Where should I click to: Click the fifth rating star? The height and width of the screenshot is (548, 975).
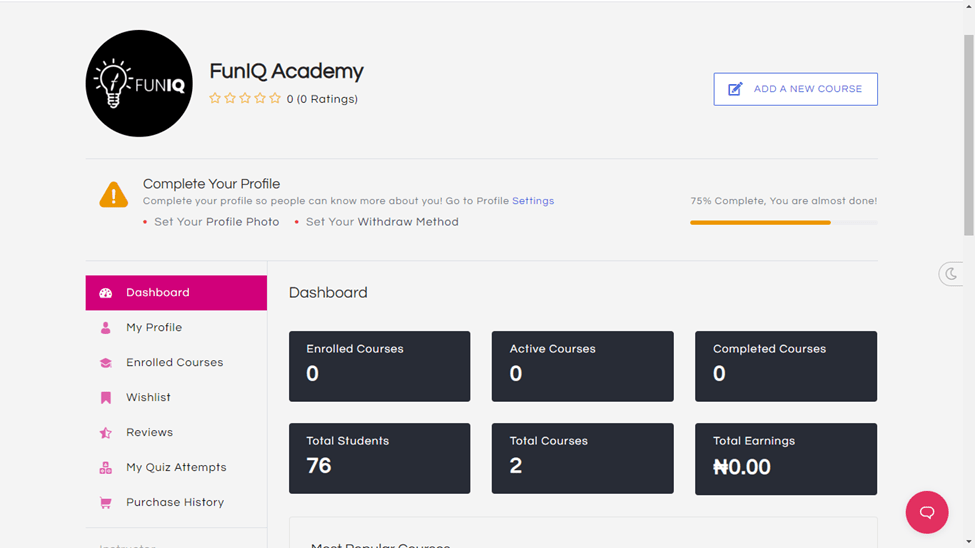[x=275, y=98]
